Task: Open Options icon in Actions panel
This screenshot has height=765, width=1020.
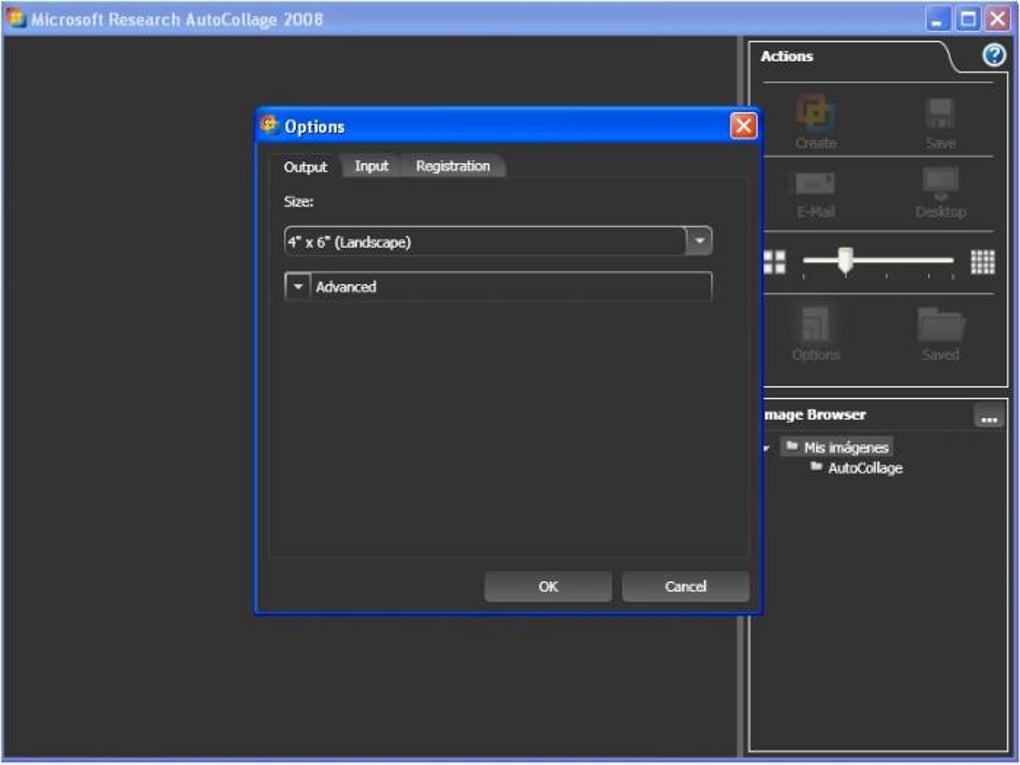Action: tap(815, 324)
